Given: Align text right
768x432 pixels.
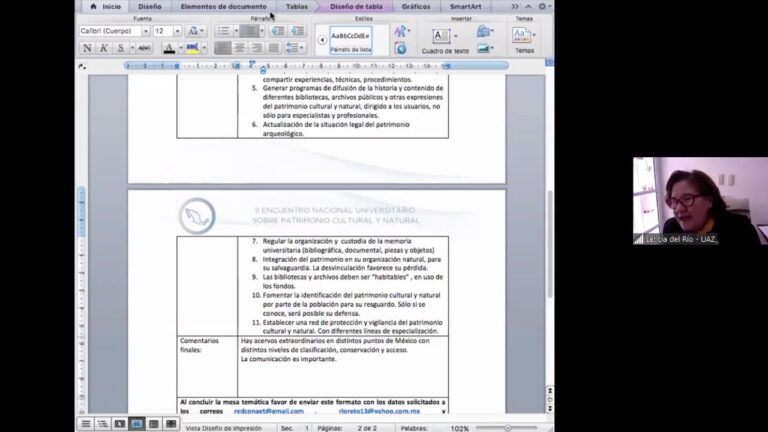Looking at the screenshot, I should coord(257,48).
